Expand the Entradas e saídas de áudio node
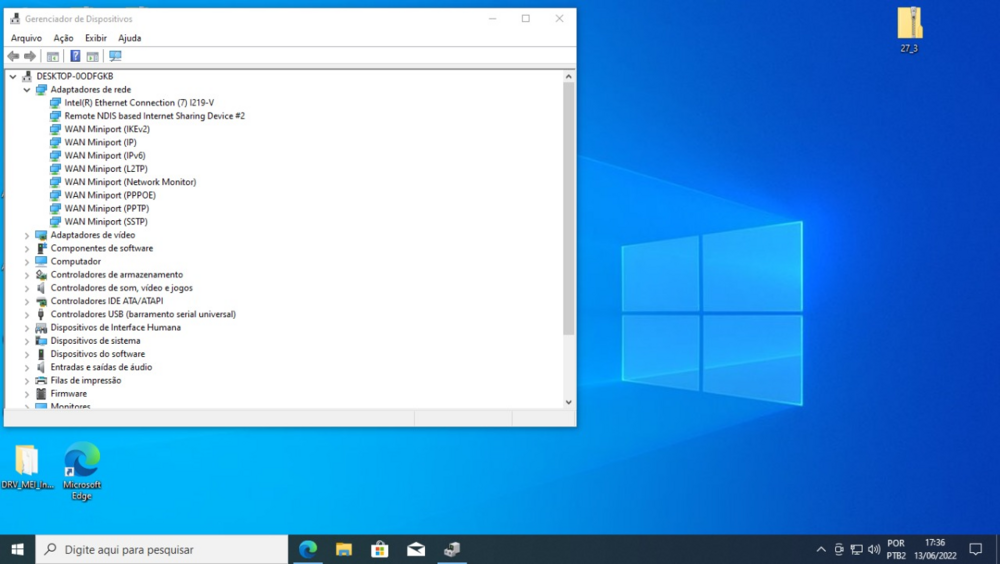1000x564 pixels. pyautogui.click(x=27, y=367)
